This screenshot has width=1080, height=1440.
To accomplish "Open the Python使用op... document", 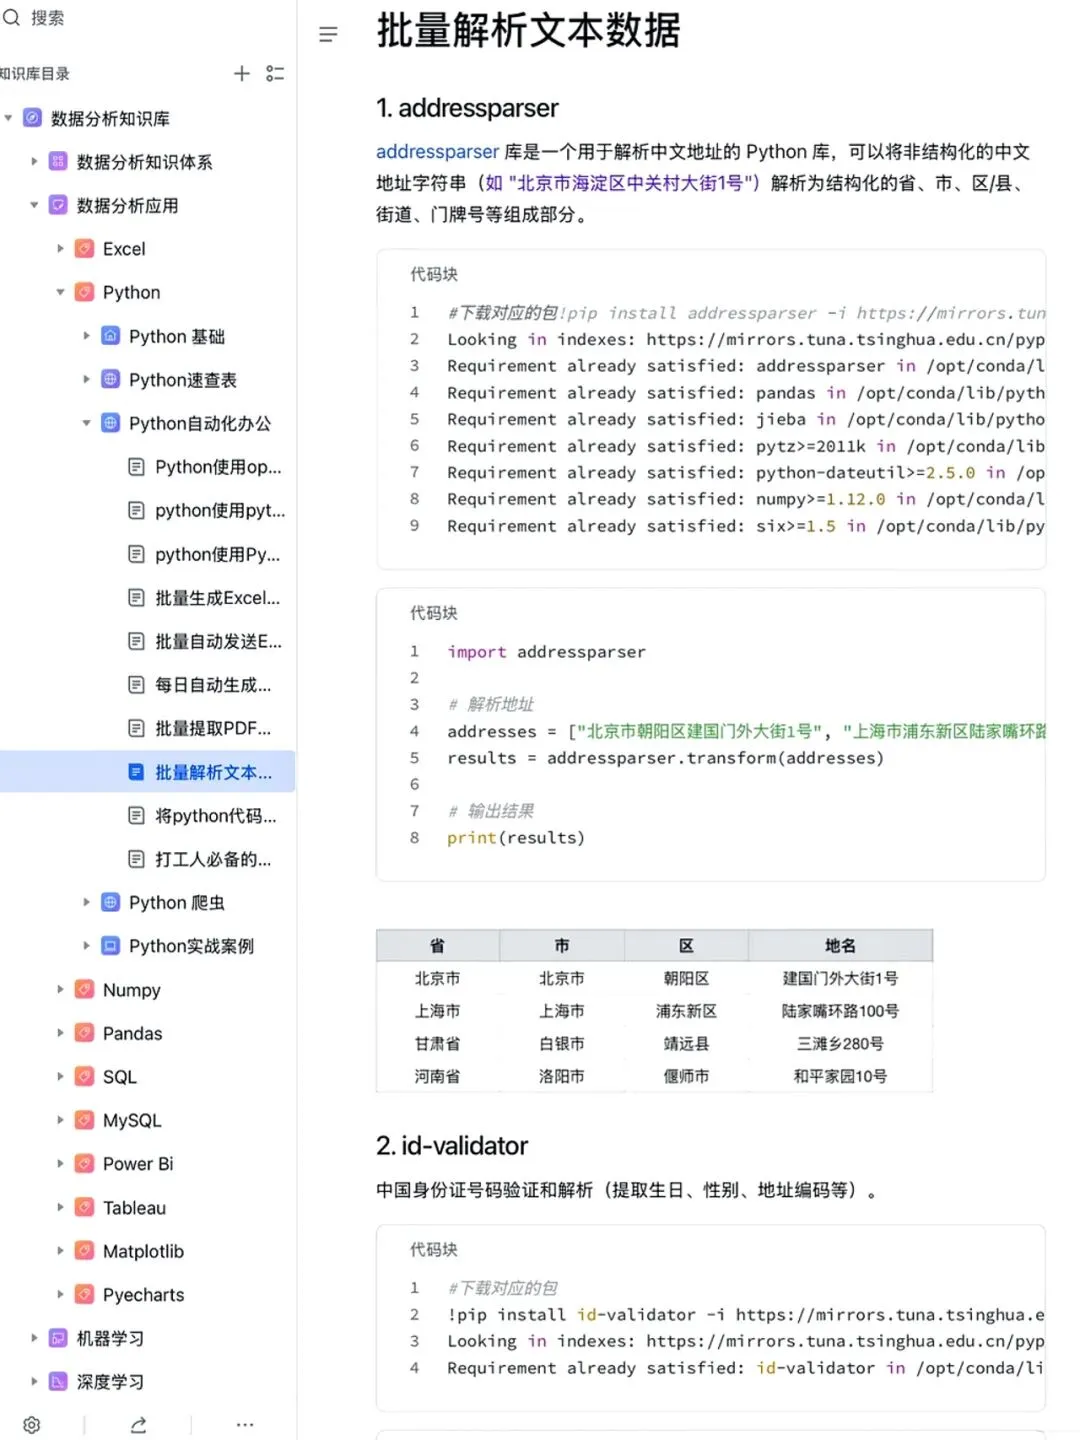I will coord(205,467).
